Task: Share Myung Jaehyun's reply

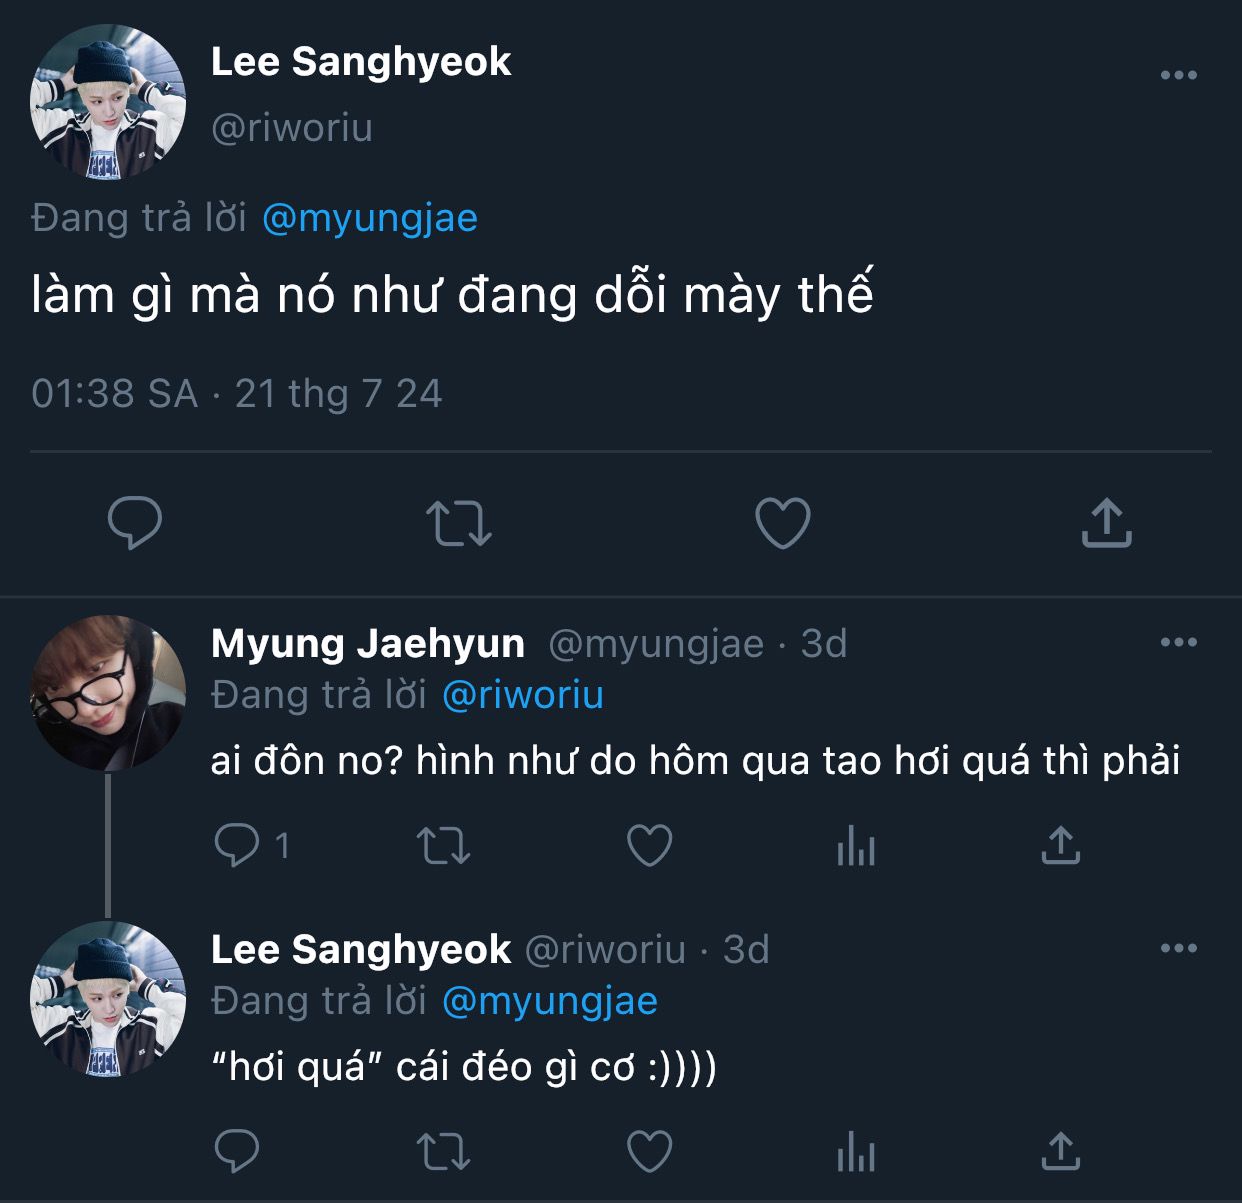Action: click(1060, 846)
